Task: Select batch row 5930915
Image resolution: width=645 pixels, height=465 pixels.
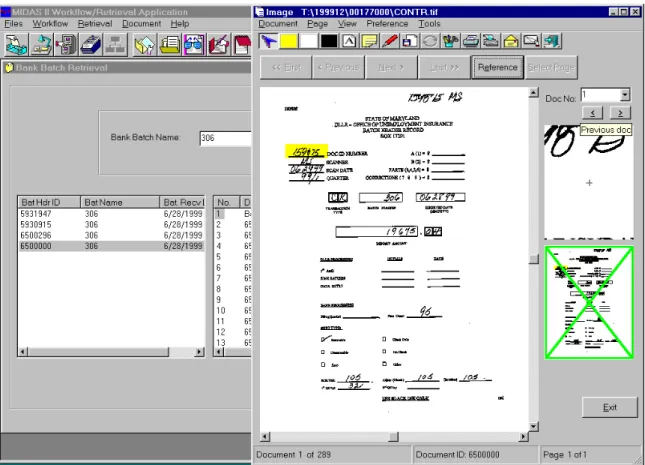Action: [x=111, y=225]
